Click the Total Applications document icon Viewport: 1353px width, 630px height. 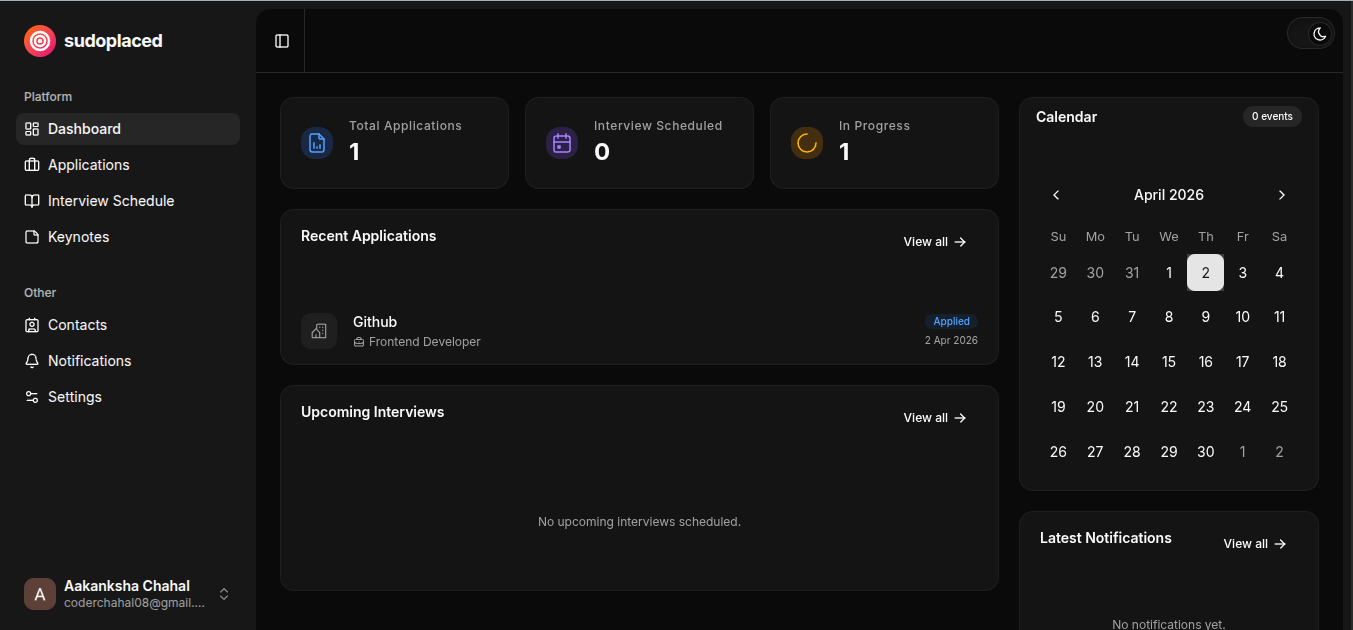coord(317,143)
